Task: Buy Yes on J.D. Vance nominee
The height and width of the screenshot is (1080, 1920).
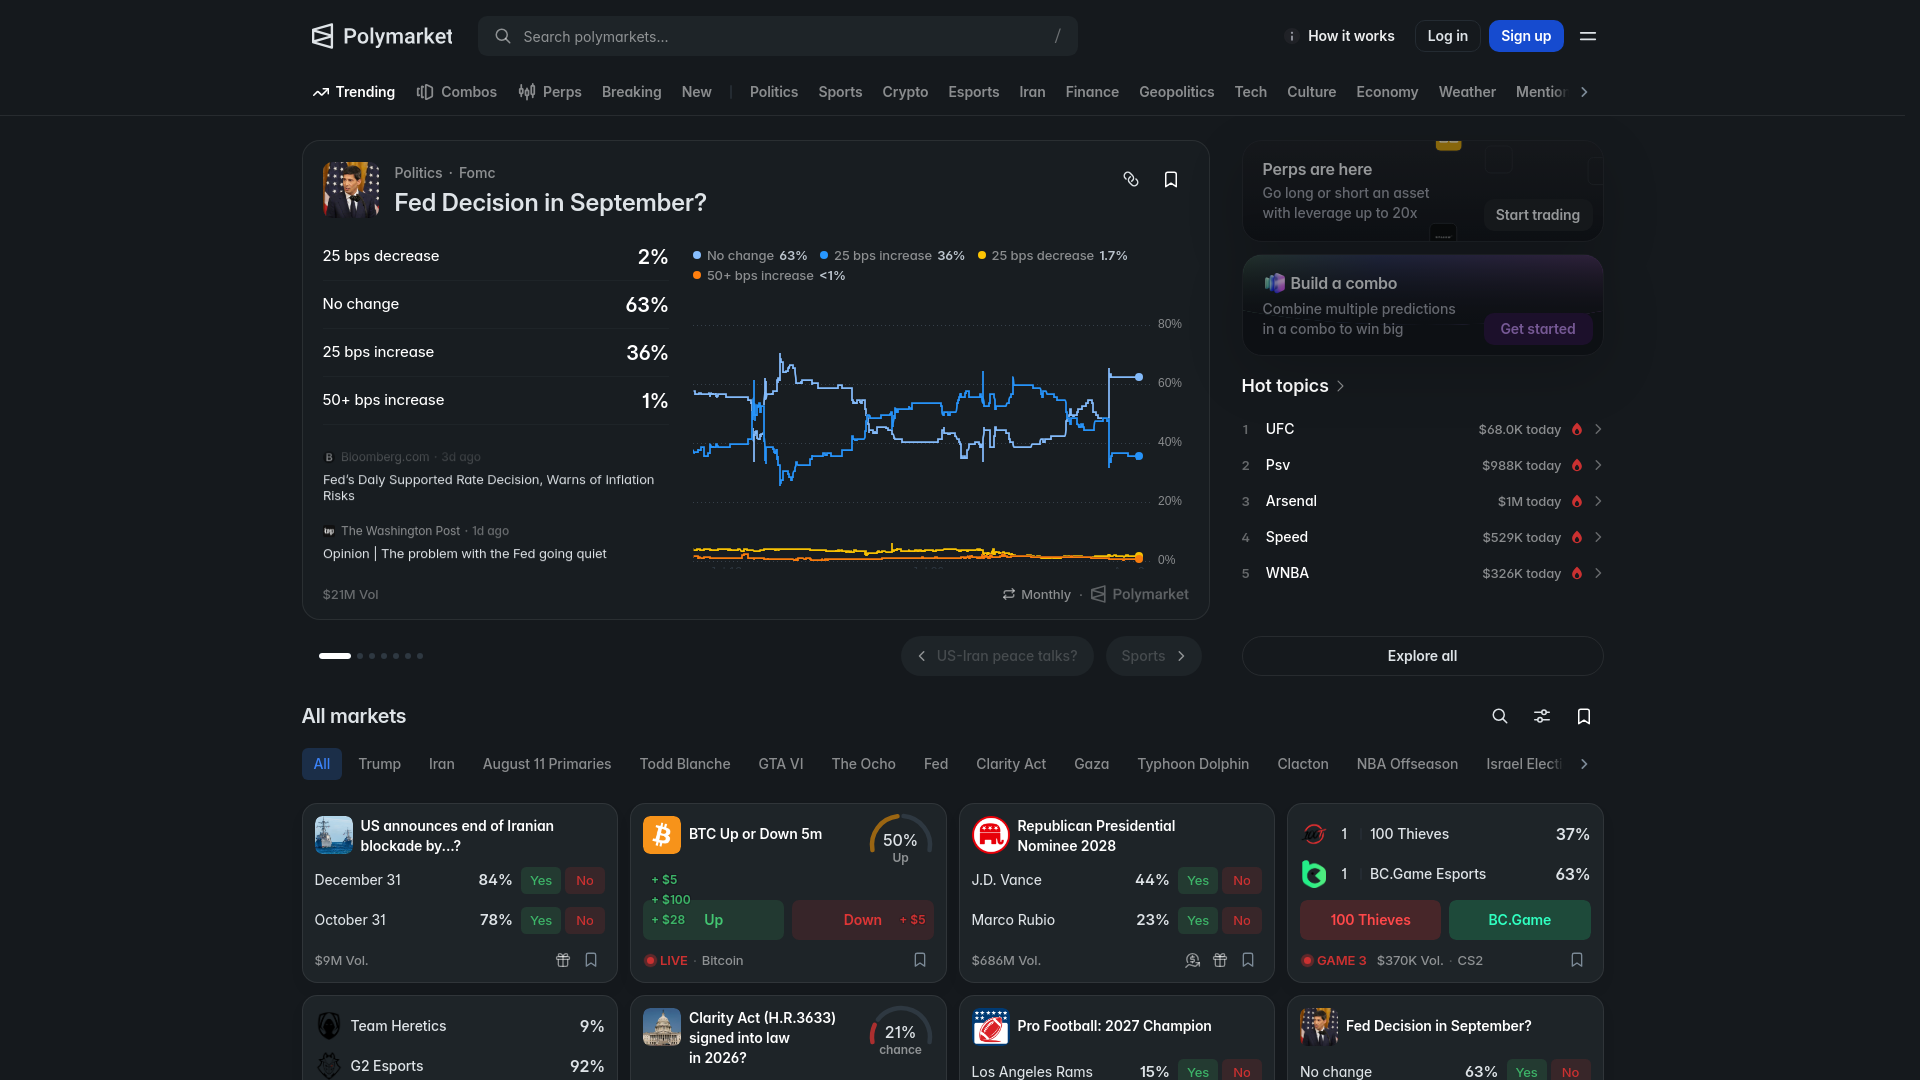Action: coord(1198,880)
